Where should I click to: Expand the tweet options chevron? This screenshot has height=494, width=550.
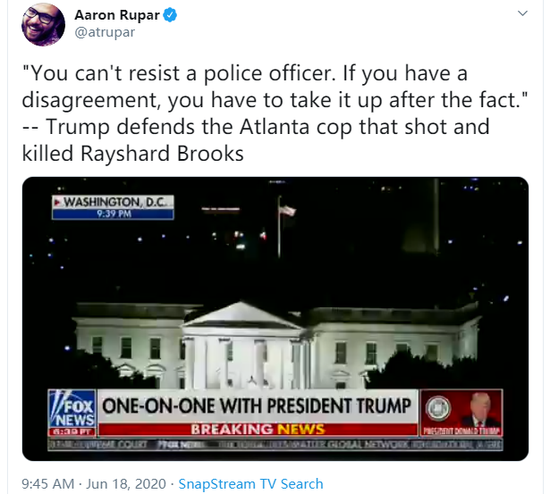pos(523,13)
